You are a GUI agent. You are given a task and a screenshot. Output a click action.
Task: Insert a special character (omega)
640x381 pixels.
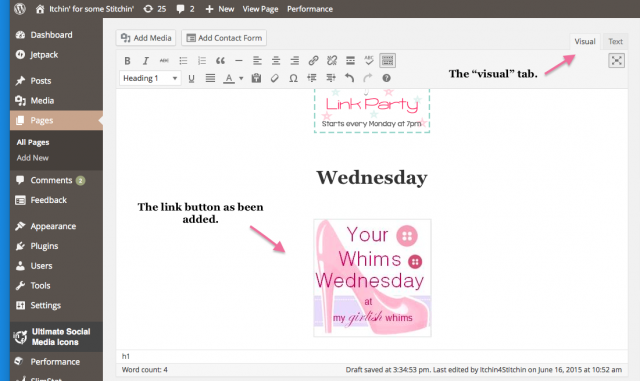click(x=293, y=78)
